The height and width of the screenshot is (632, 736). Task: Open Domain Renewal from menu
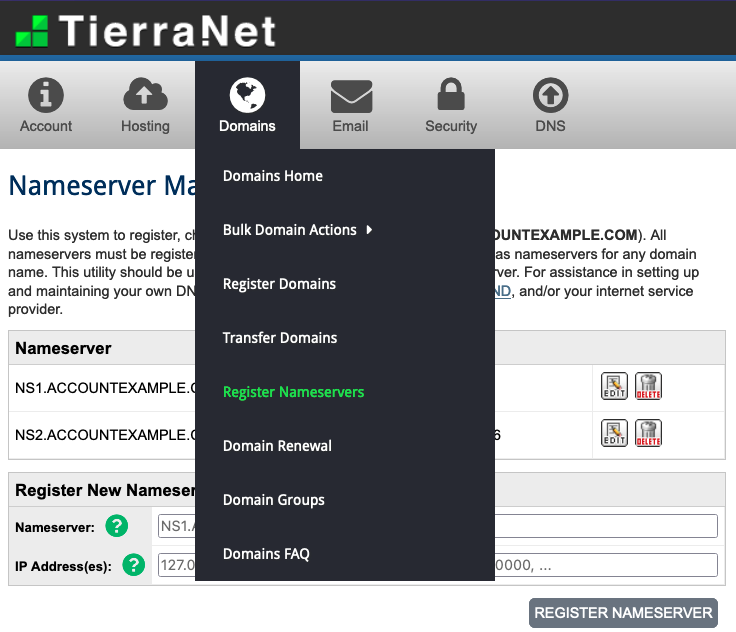pos(277,446)
